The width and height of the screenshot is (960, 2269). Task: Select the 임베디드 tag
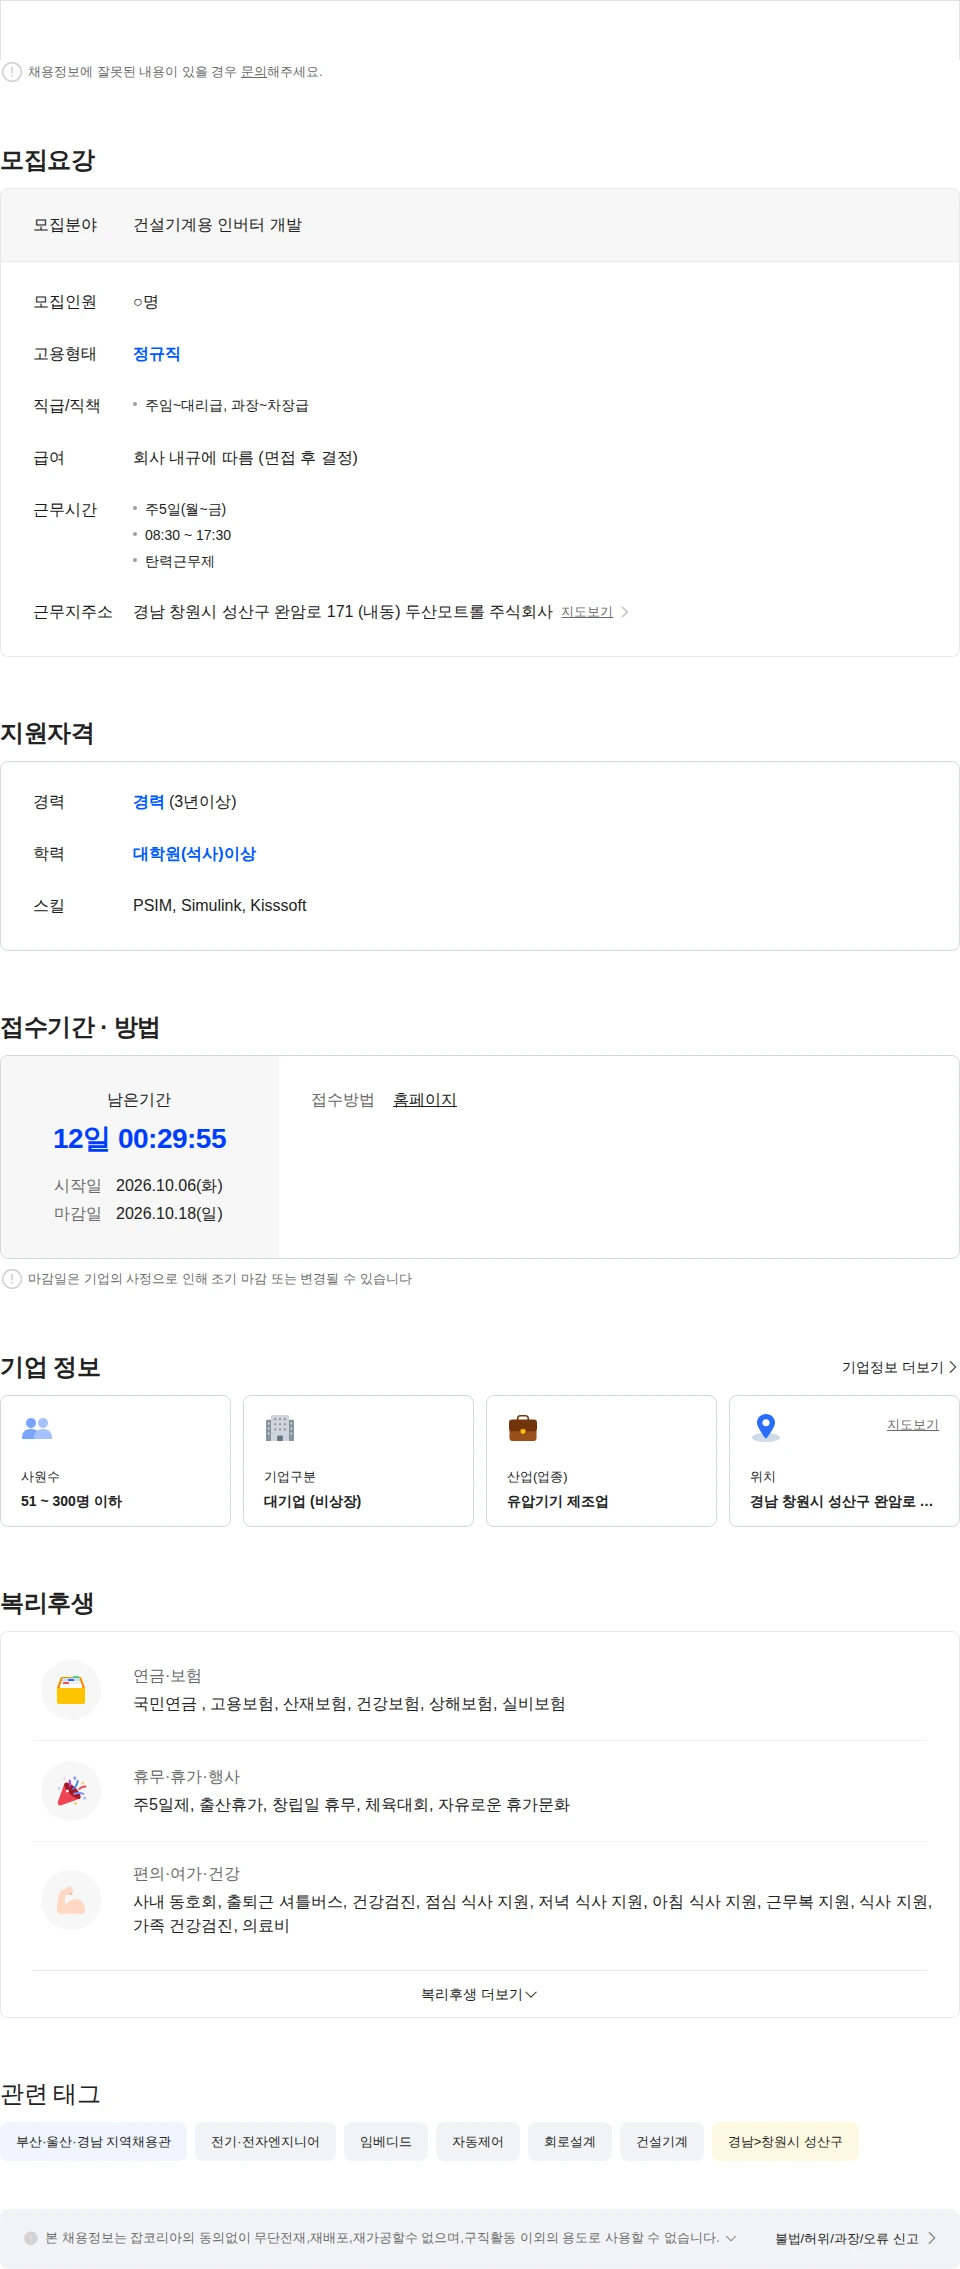tap(386, 2142)
